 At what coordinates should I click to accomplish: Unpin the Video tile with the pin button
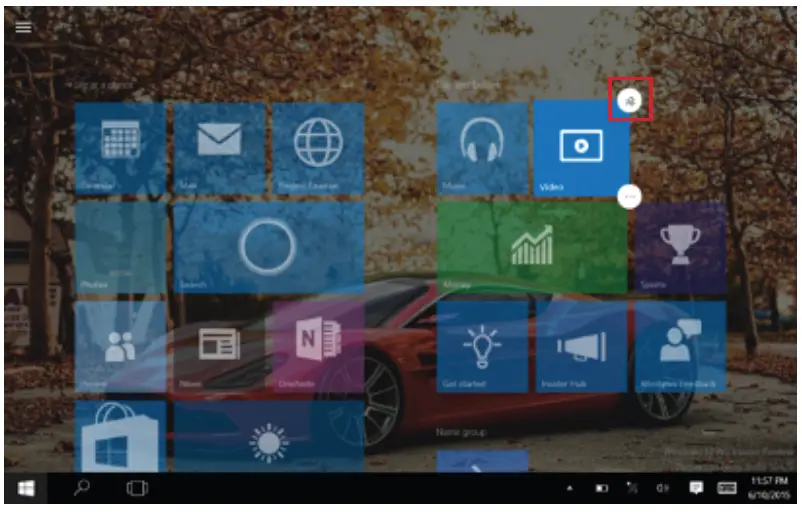click(x=630, y=101)
